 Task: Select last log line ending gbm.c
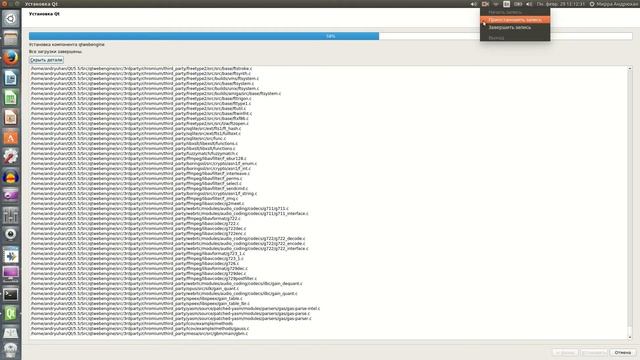tap(139, 333)
